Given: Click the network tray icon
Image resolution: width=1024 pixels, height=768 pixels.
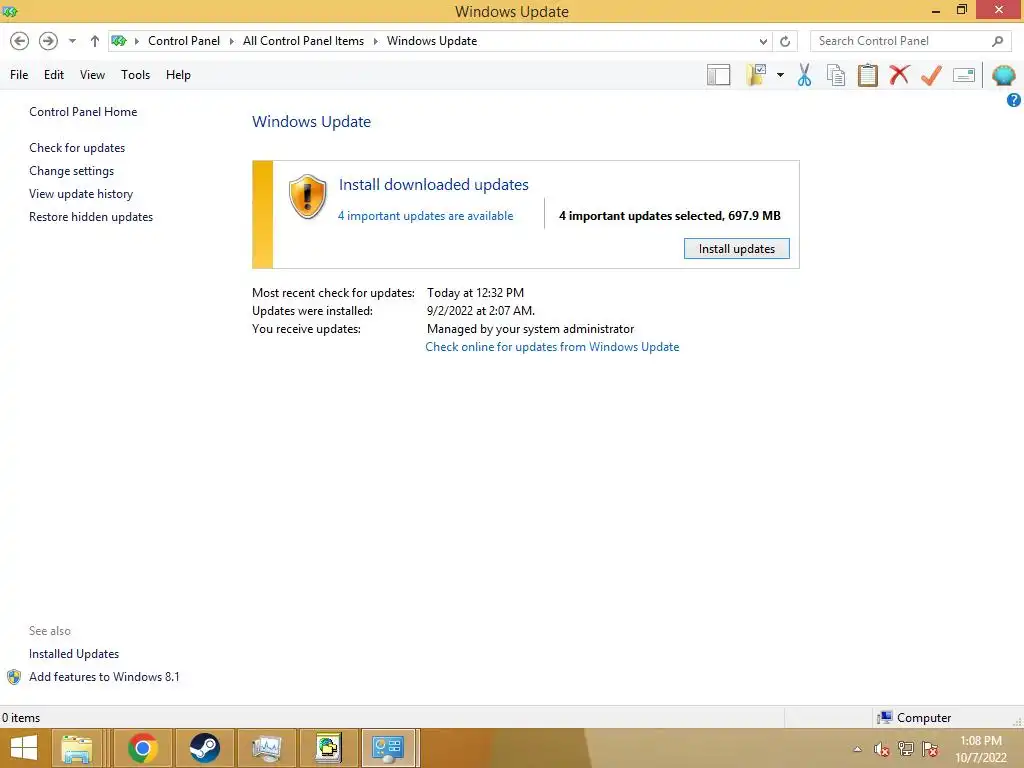Looking at the screenshot, I should [x=906, y=749].
